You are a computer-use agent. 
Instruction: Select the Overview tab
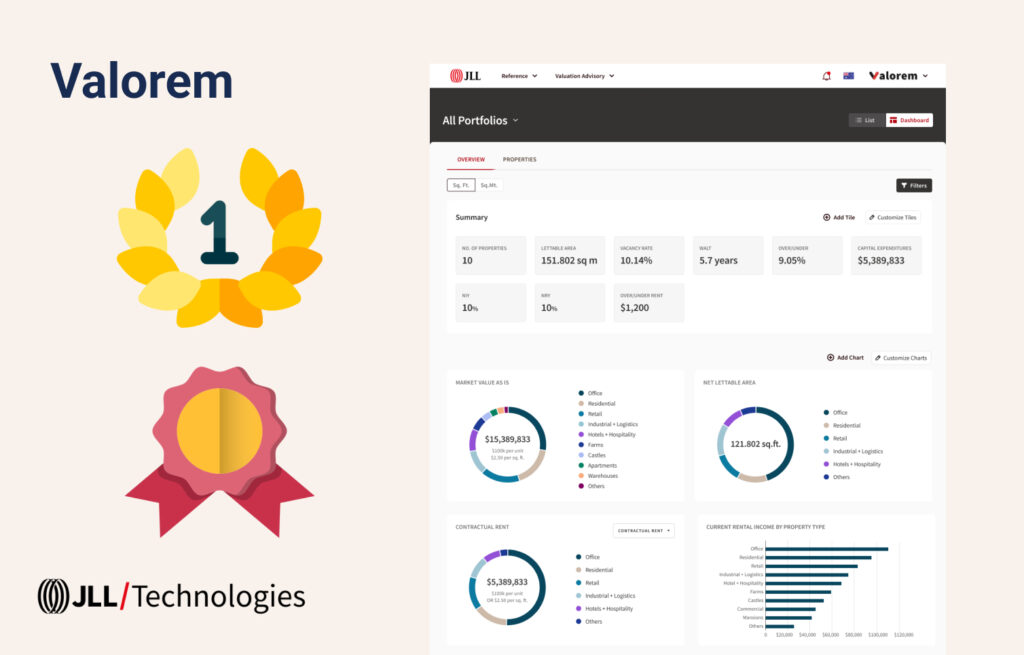click(471, 159)
